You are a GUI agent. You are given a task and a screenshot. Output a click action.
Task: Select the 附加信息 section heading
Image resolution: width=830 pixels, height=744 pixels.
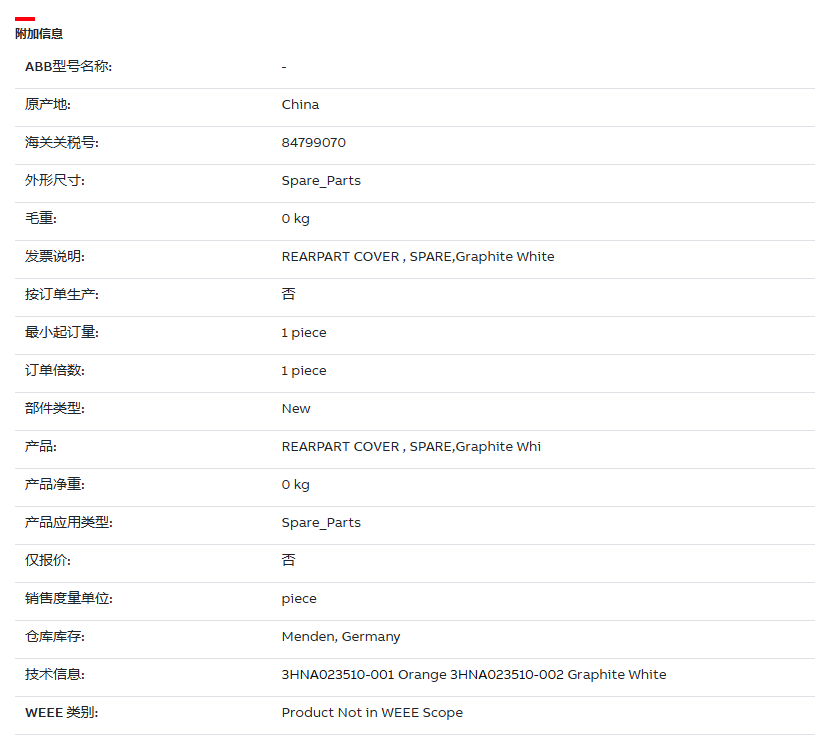(39, 34)
